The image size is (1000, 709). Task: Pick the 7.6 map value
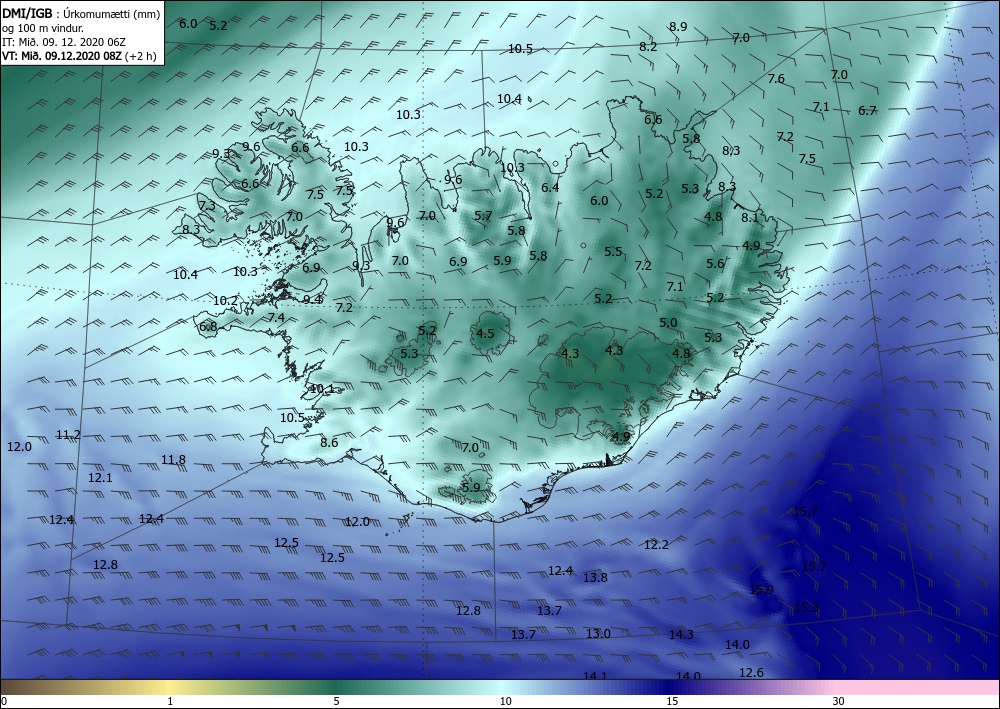(x=776, y=79)
